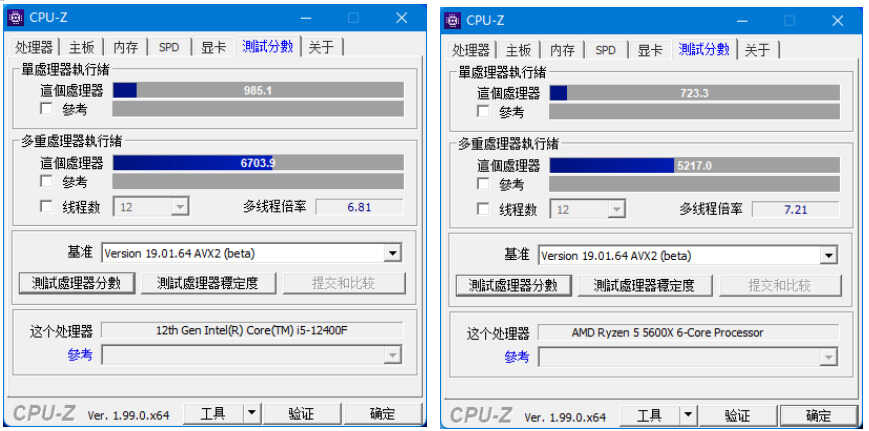This screenshot has width=869, height=431.
Task: Click 工具 button in Ryzen 5600X window
Action: tap(650, 415)
